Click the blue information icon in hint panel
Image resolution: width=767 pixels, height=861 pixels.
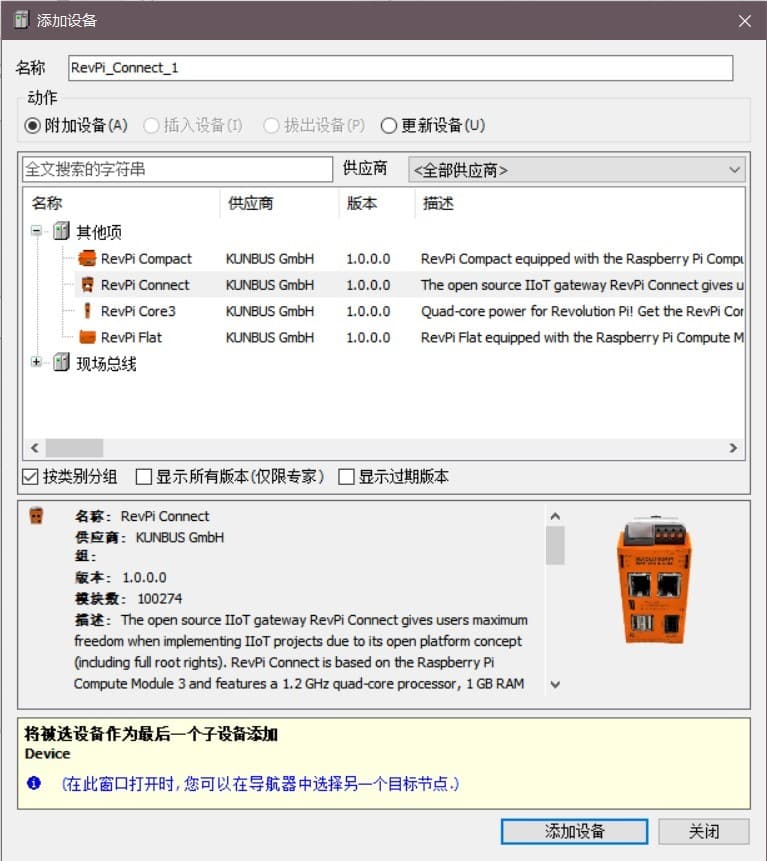(x=34, y=783)
